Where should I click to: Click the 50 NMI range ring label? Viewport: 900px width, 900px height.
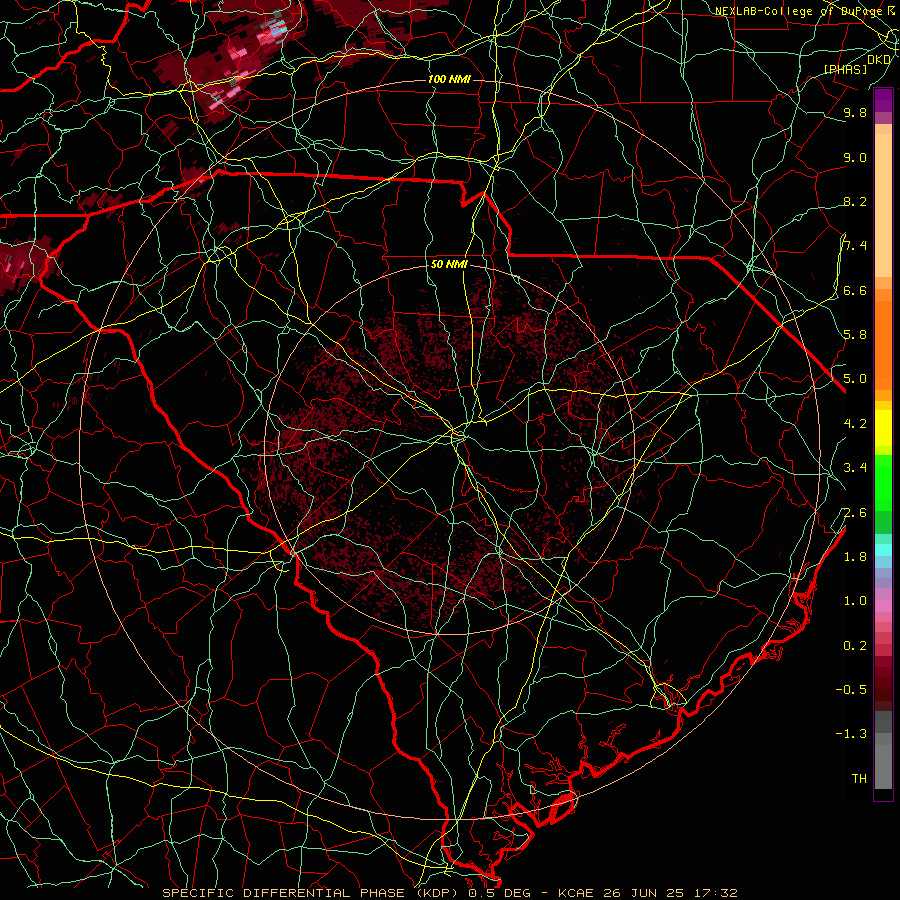(x=449, y=265)
